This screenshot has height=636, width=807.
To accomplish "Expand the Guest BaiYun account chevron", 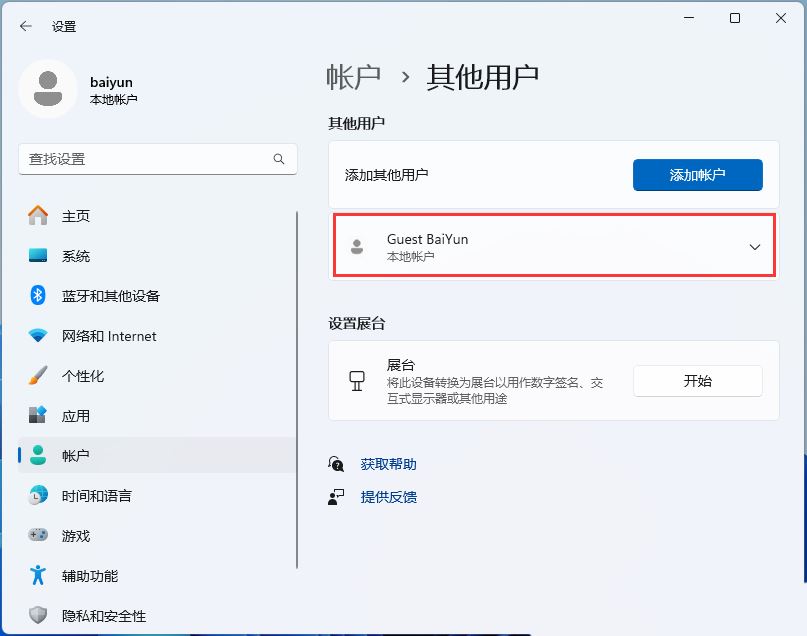I will tap(755, 247).
